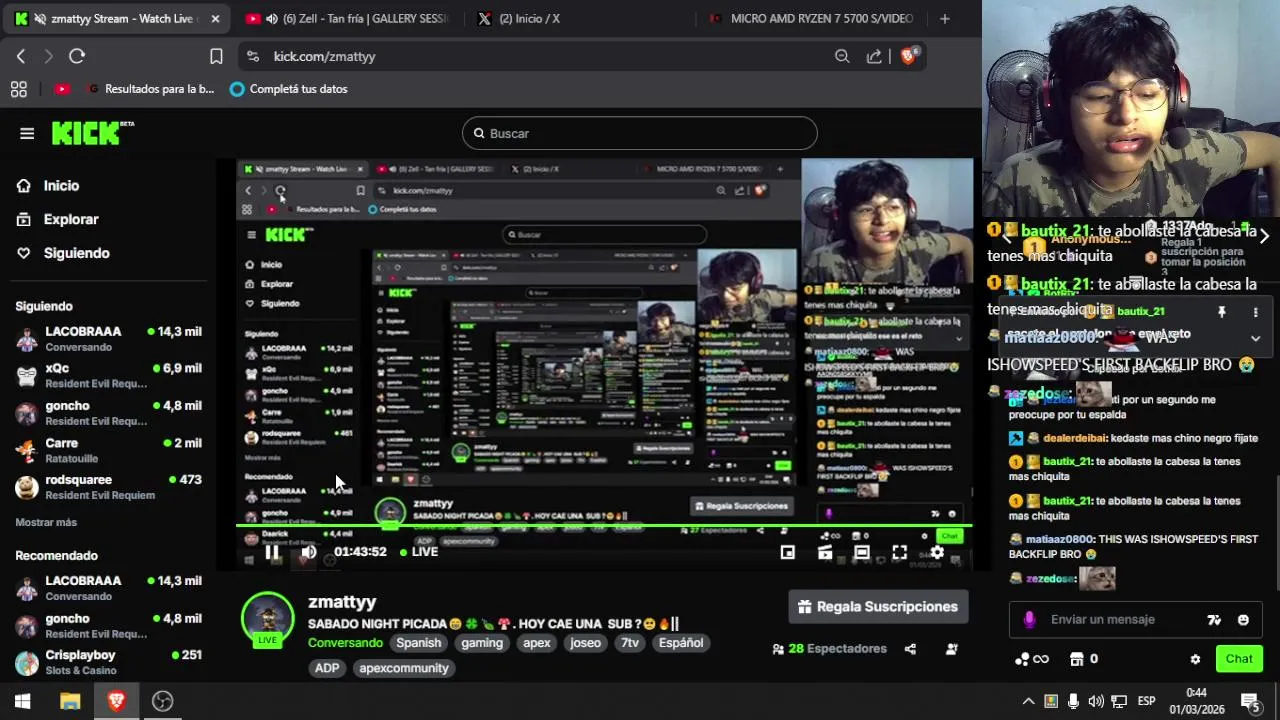Viewport: 1280px width, 720px height.
Task: Advance leaderboard with right arrow
Action: [1264, 236]
